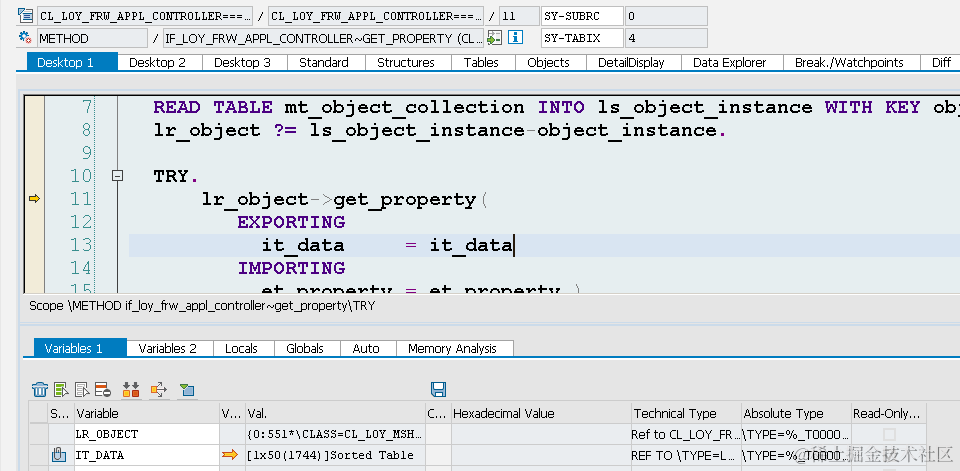
Task: Click the Hexadecimal Value column header
Action: [541, 413]
